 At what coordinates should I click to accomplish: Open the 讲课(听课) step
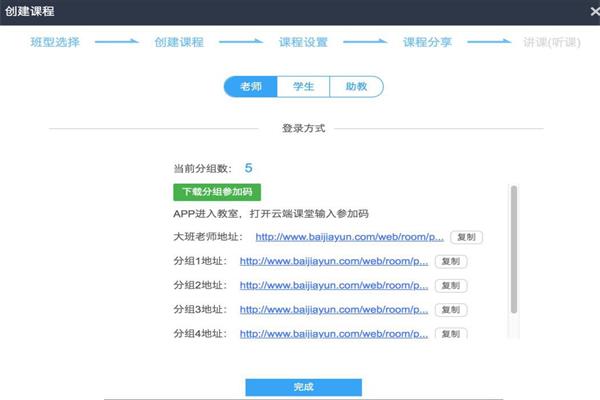550,43
